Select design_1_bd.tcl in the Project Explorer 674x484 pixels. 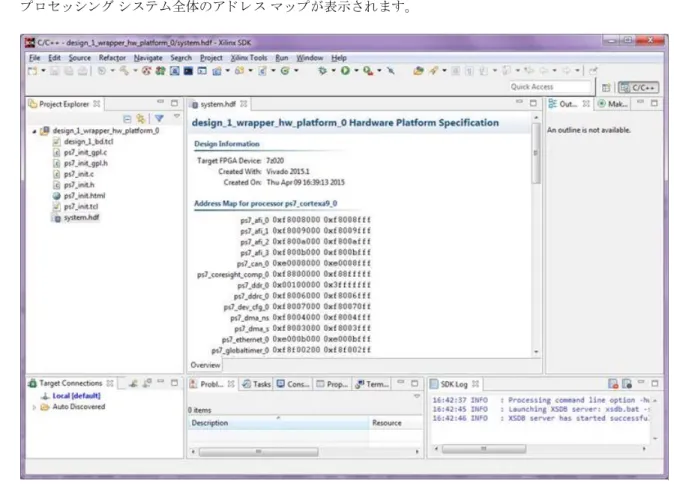tap(89, 141)
